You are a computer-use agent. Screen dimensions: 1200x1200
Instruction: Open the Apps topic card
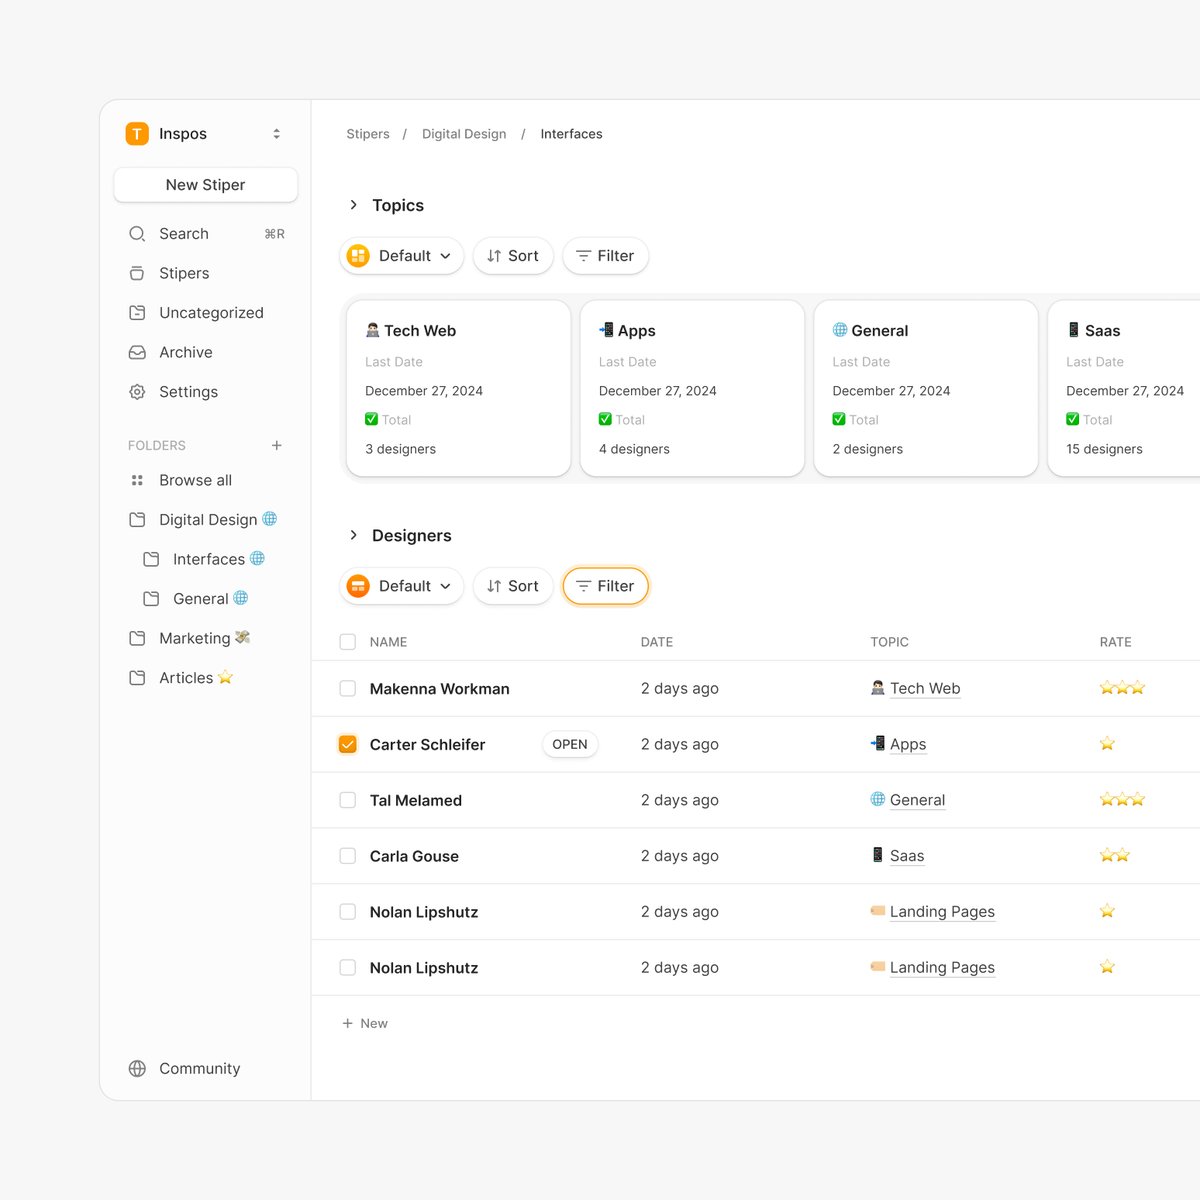coord(692,389)
